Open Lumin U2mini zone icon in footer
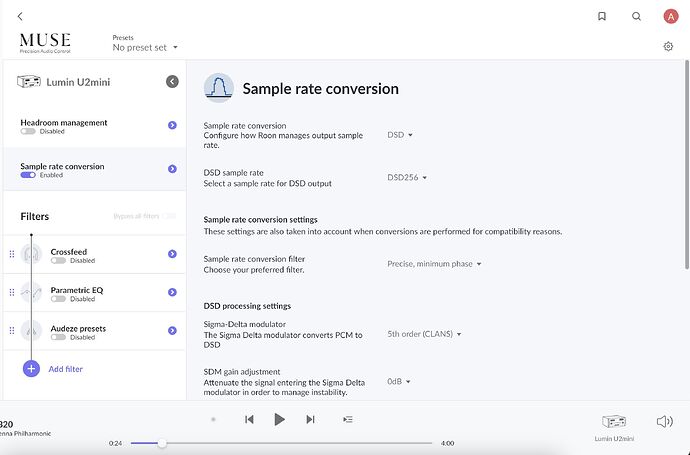The width and height of the screenshot is (690, 455). [614, 422]
